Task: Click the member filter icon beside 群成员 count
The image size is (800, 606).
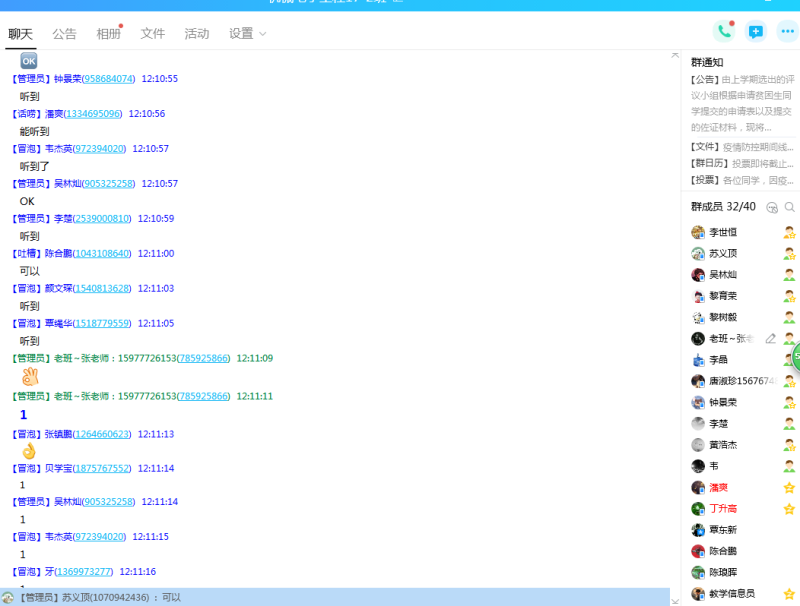Action: (x=771, y=207)
